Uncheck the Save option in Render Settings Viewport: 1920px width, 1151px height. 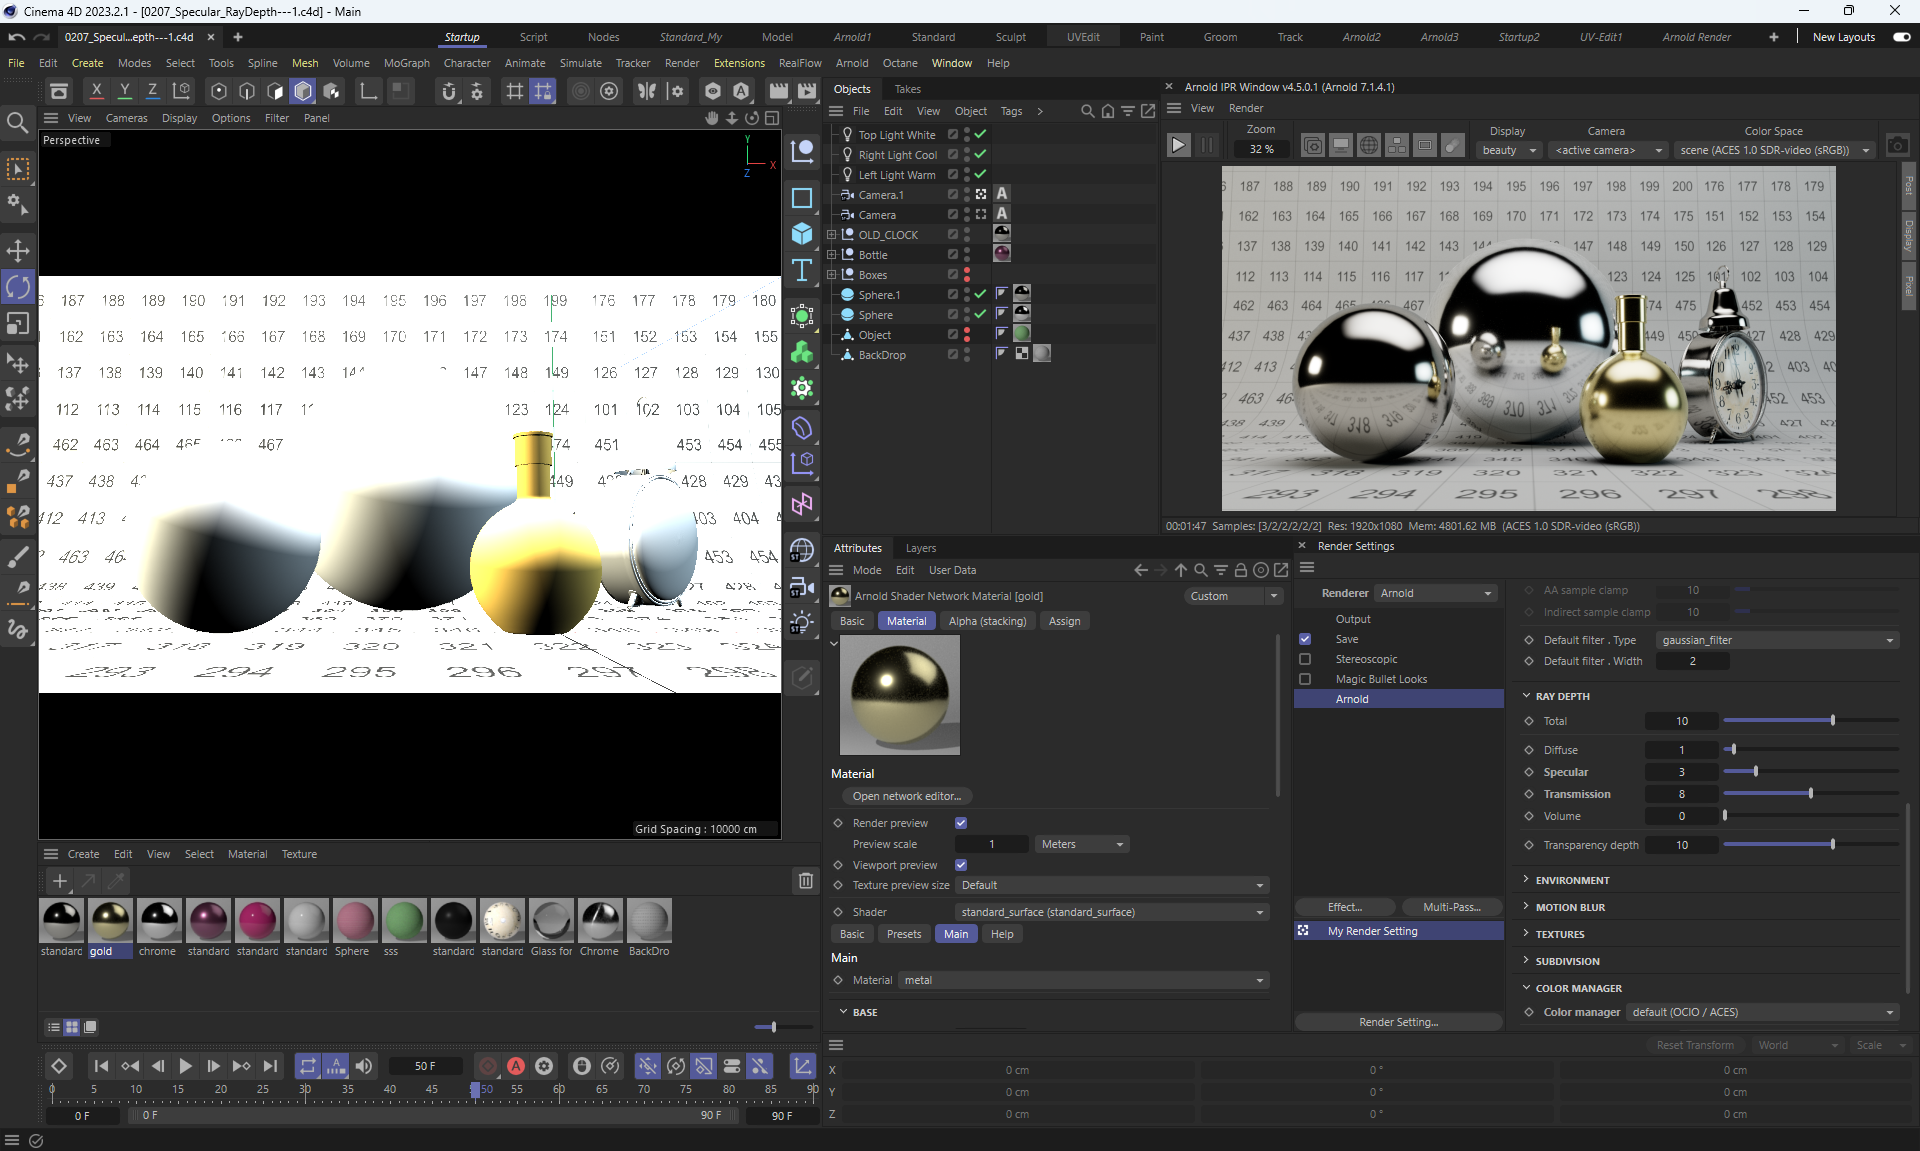[x=1305, y=639]
